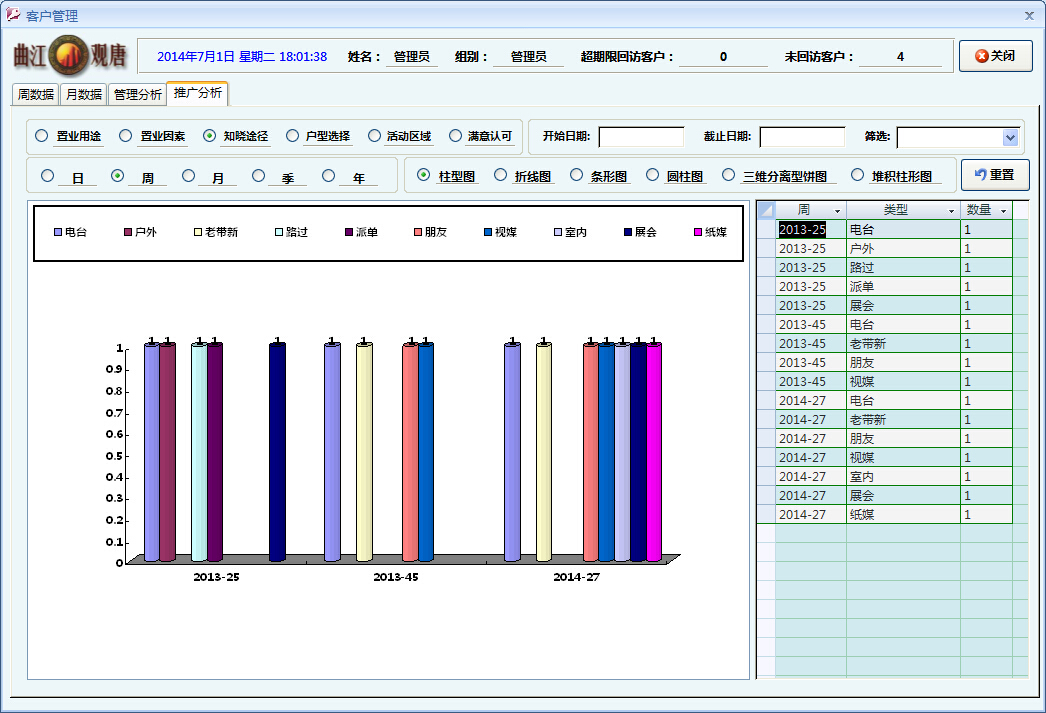Click the 重置 reset button
The image size is (1046, 713).
point(995,175)
